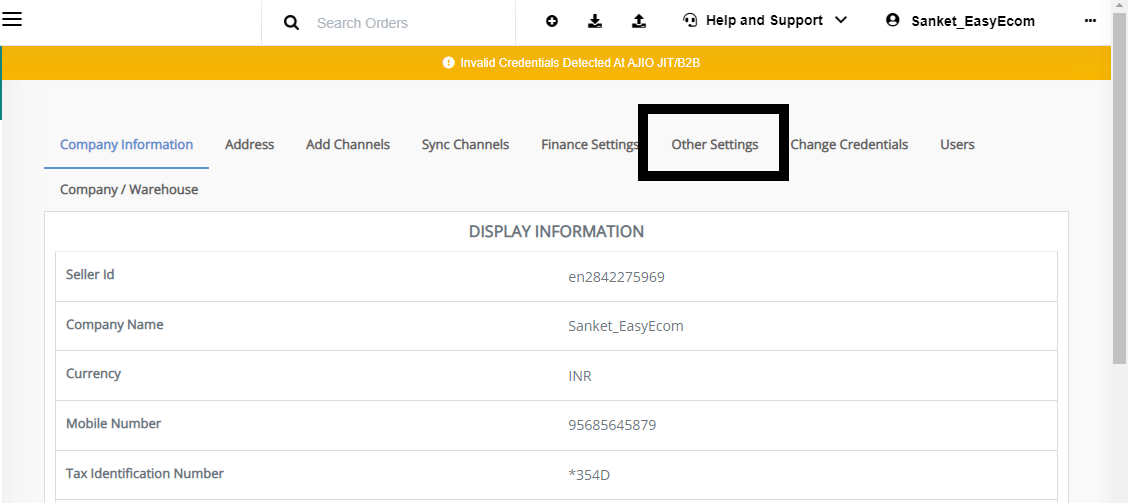
Task: Open the Address tab
Action: click(x=250, y=145)
